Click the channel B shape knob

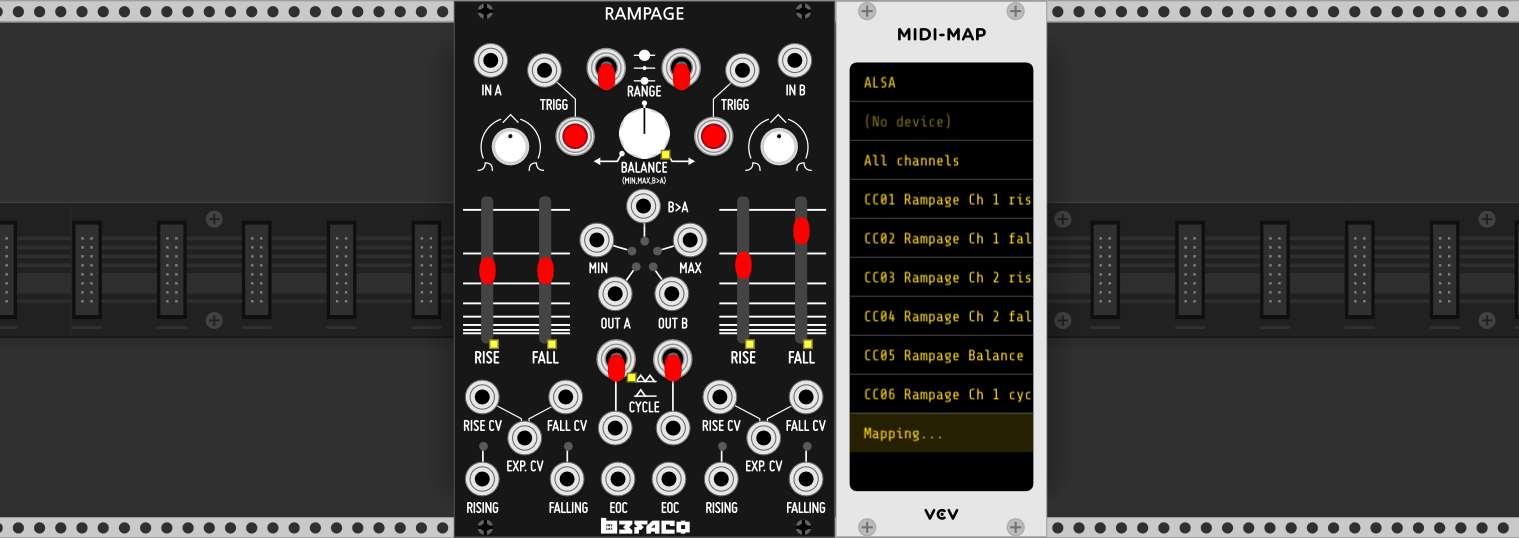(x=778, y=147)
